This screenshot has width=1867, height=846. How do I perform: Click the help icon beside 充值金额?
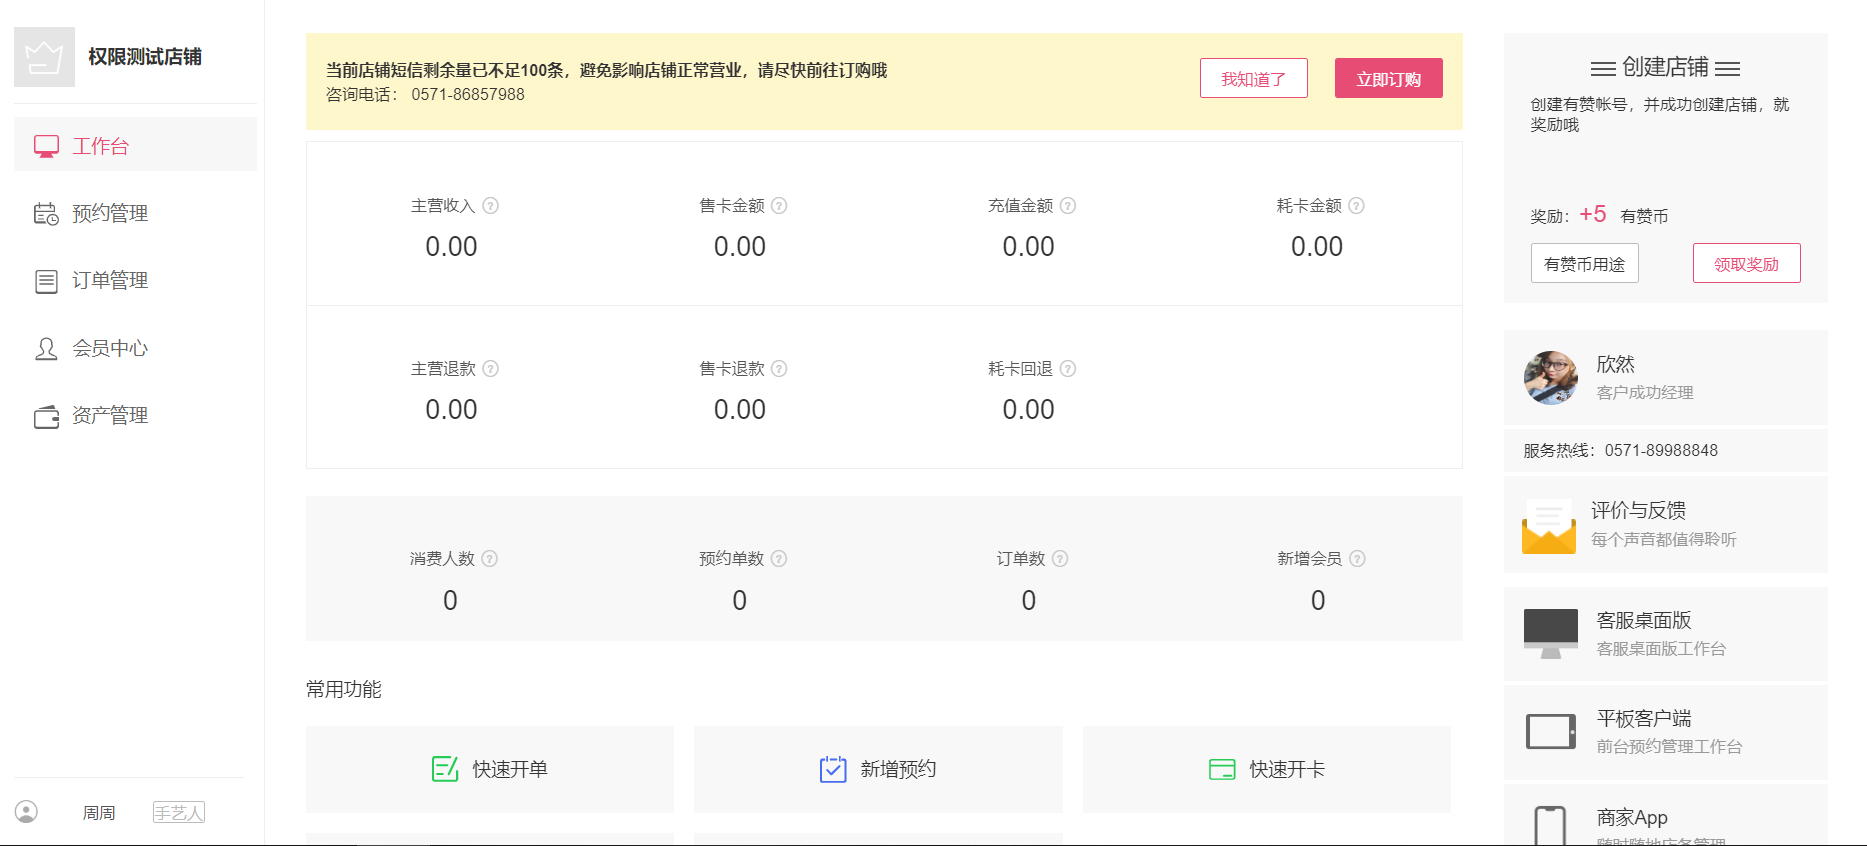click(x=1067, y=206)
